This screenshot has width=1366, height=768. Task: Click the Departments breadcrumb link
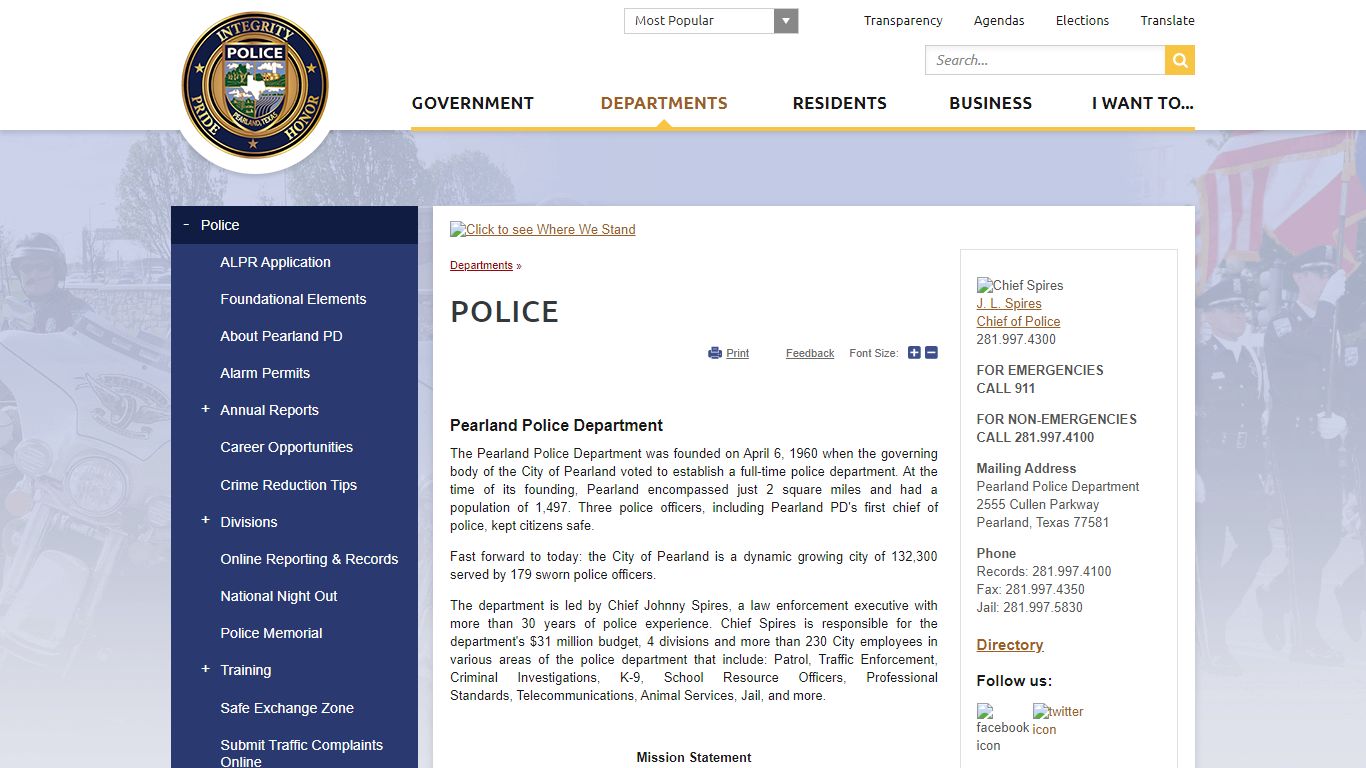[481, 265]
